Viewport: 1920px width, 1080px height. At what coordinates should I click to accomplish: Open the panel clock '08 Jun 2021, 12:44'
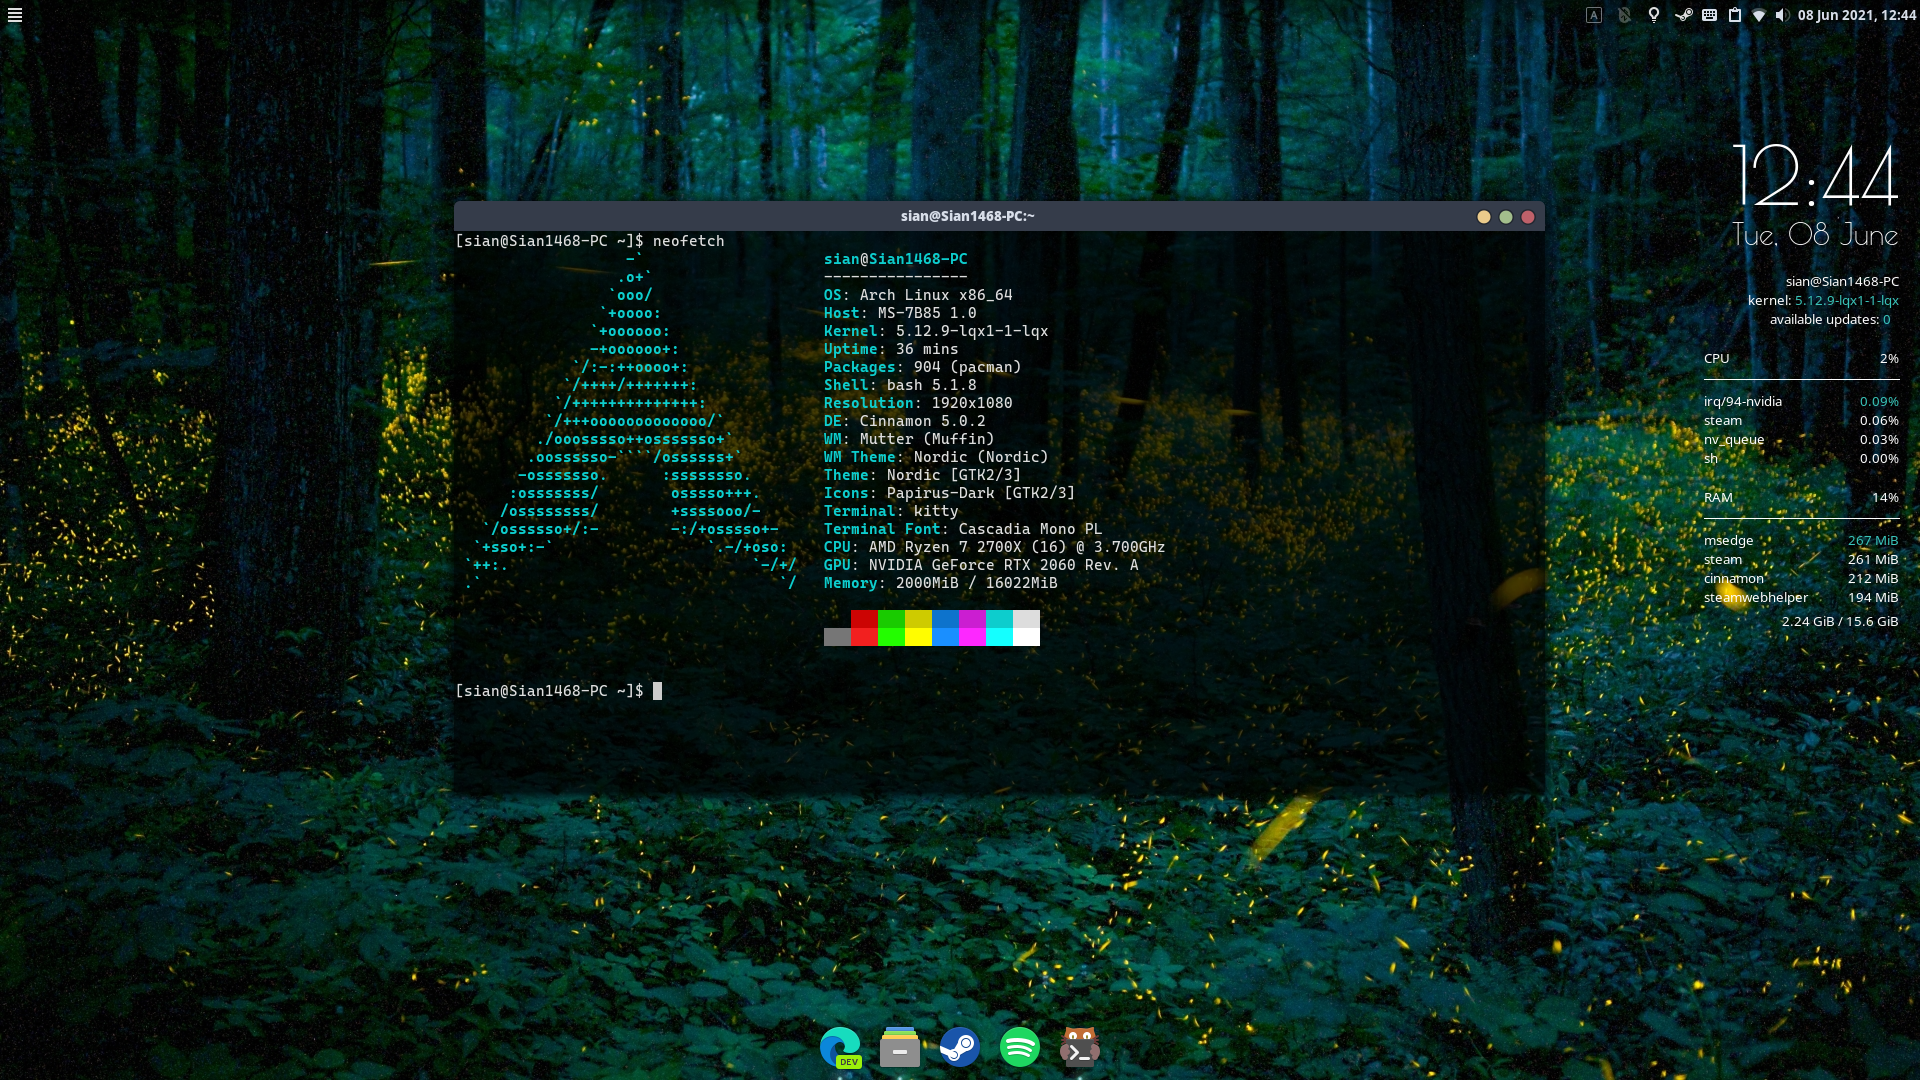[x=1857, y=15]
